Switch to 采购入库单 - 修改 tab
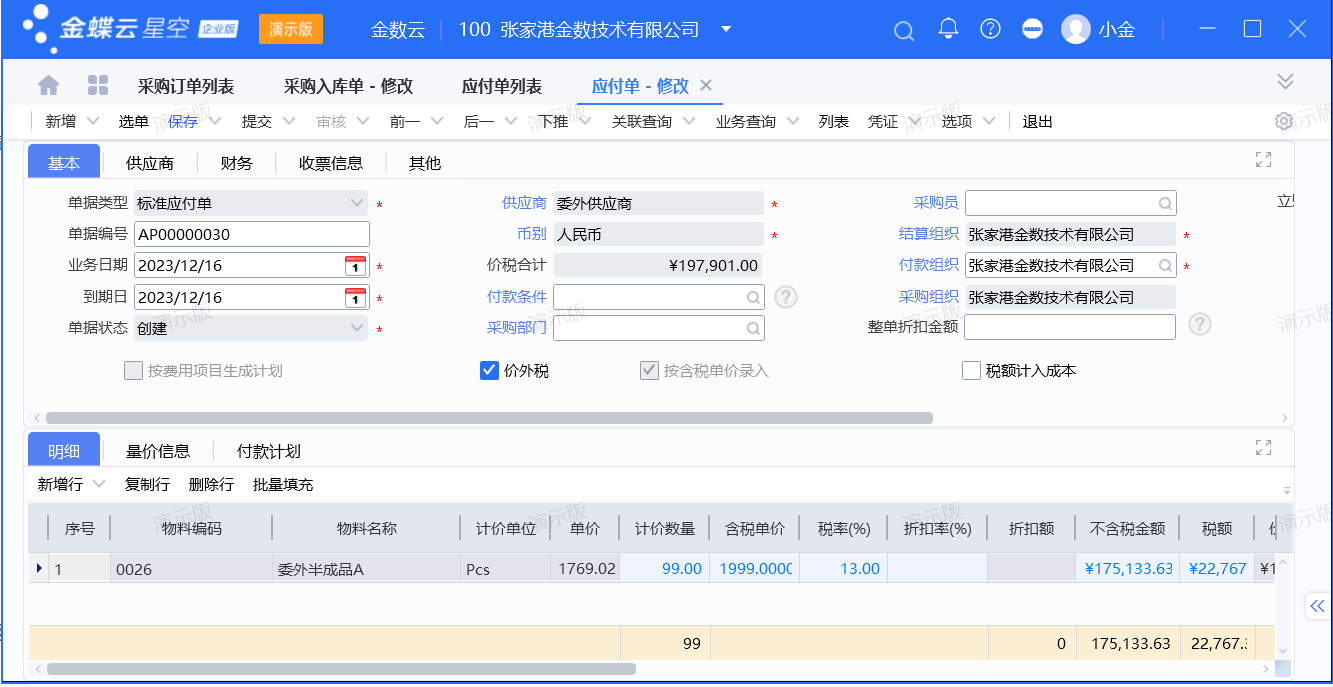1333x687 pixels. [x=348, y=86]
